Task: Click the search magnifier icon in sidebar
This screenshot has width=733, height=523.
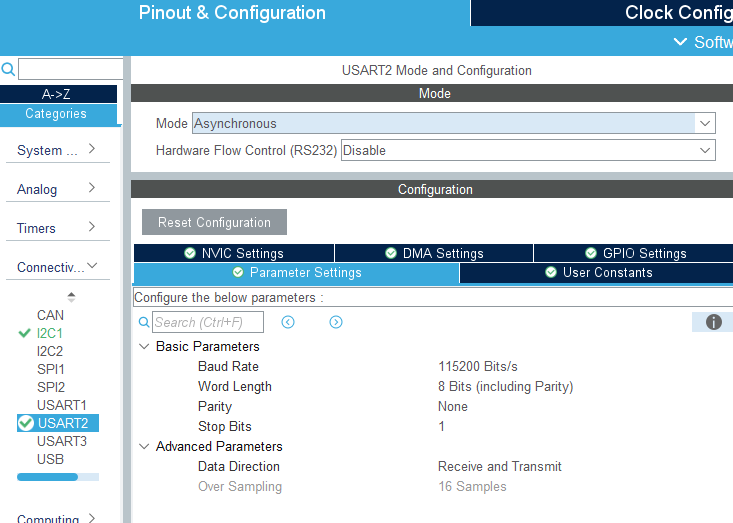Action: pyautogui.click(x=8, y=69)
